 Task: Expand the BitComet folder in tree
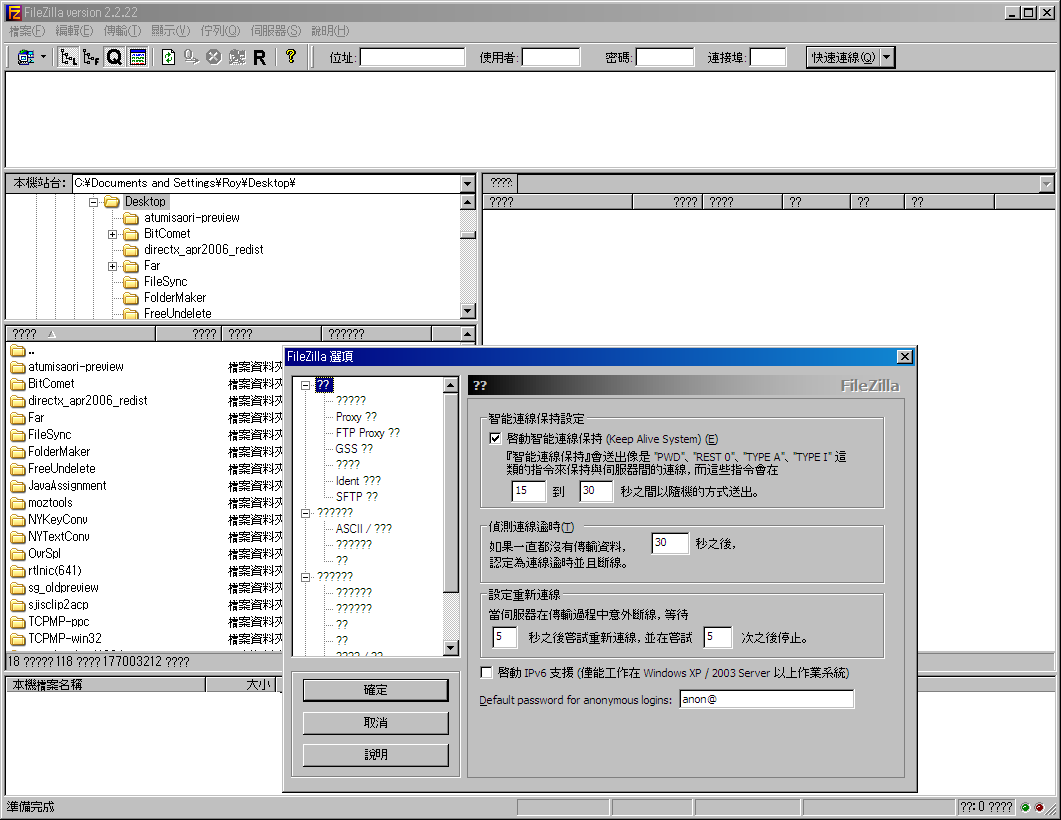pyautogui.click(x=113, y=234)
